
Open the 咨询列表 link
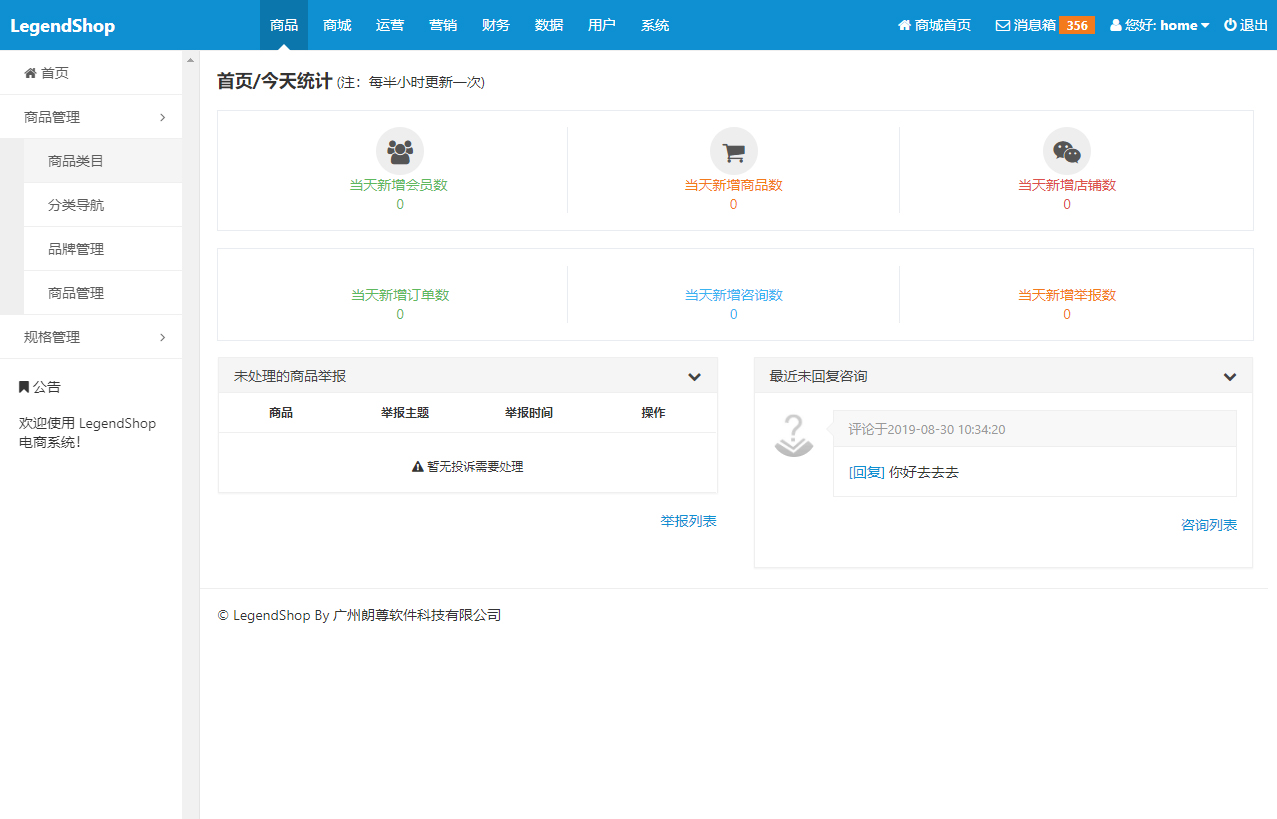1209,525
